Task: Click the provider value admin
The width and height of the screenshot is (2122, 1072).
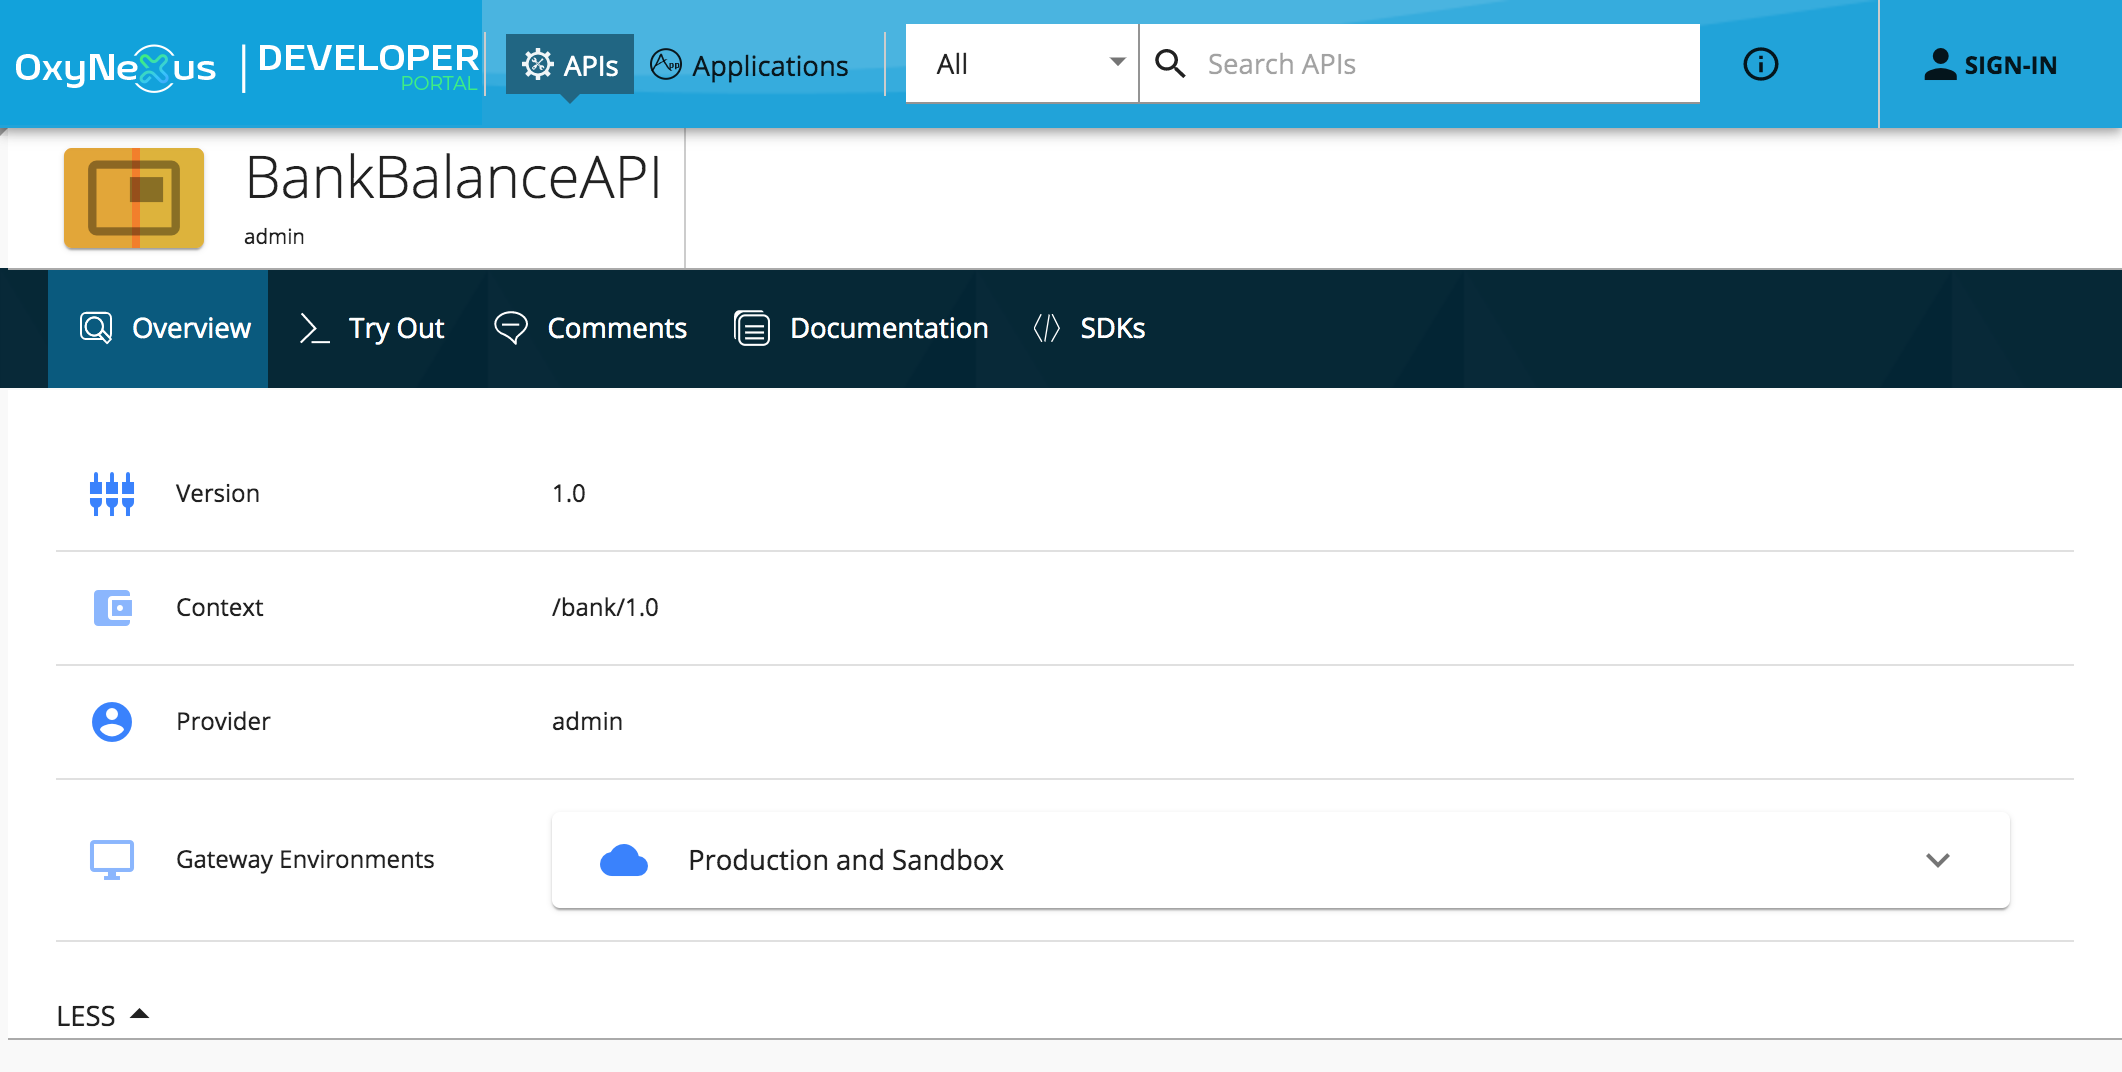Action: click(587, 722)
